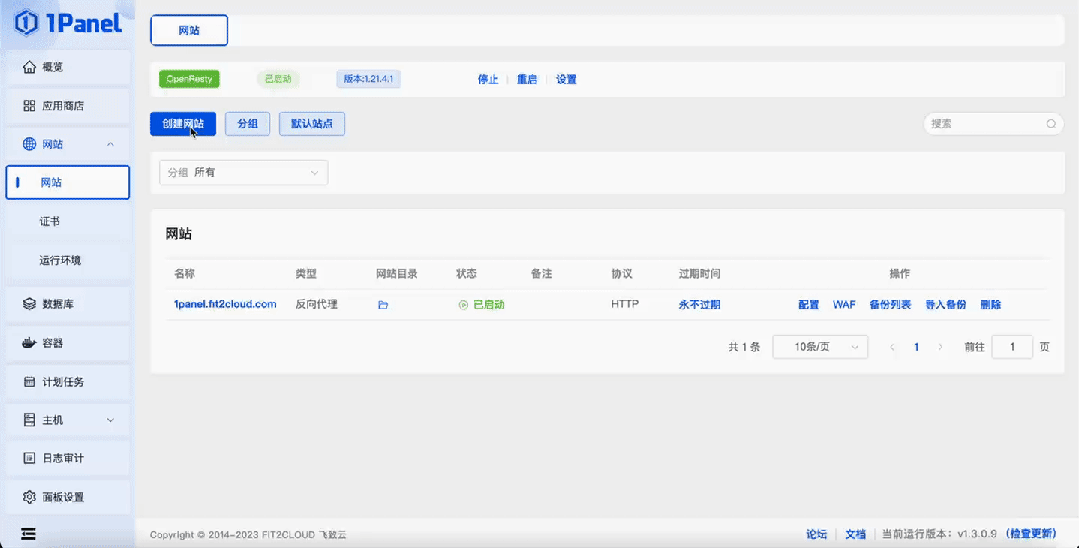1079x548 pixels.
Task: Open 计划任务 scheduled tasks
Action: pos(67,381)
